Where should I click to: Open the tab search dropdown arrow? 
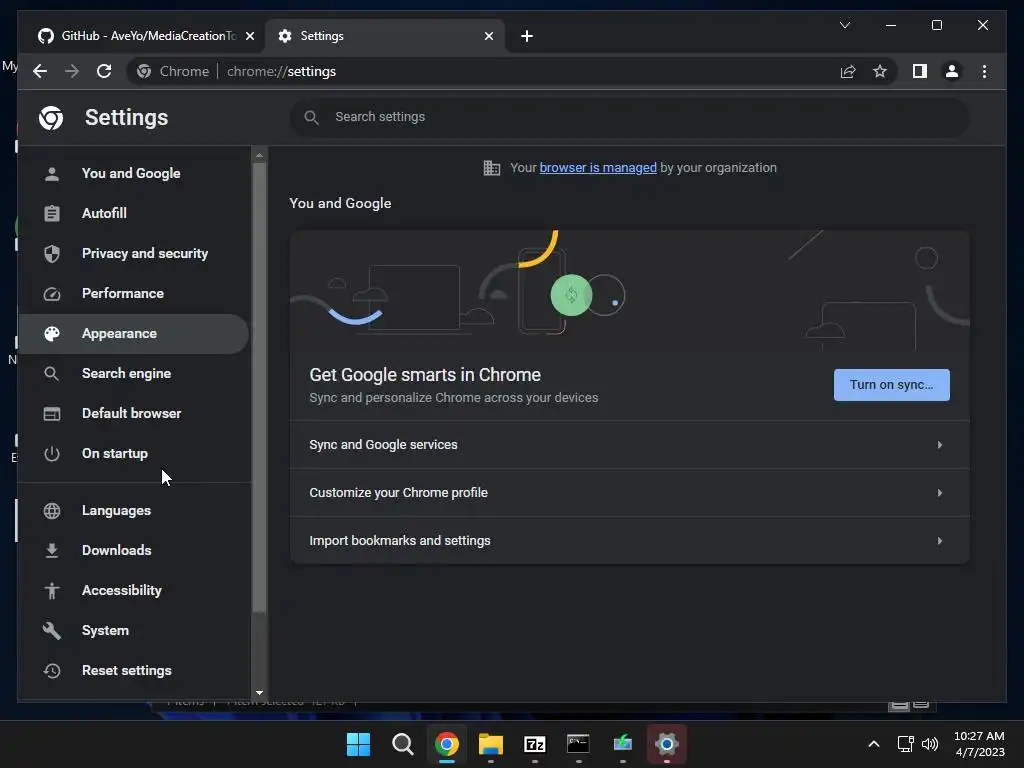(x=845, y=25)
